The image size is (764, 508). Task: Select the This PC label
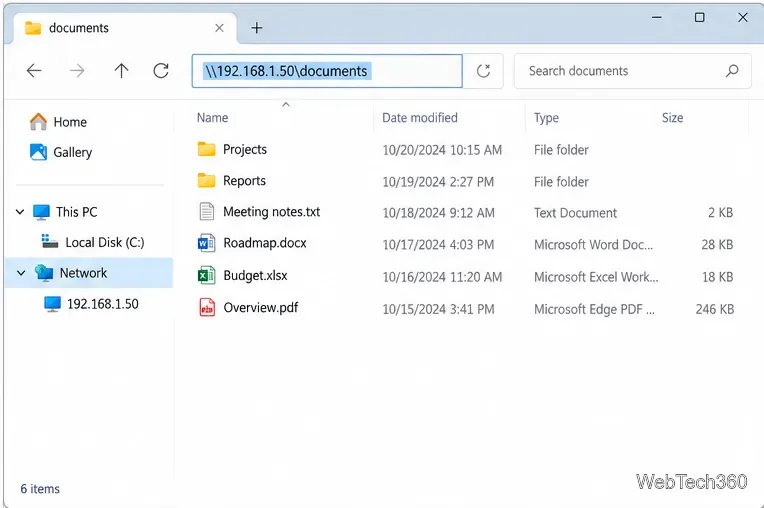click(76, 212)
